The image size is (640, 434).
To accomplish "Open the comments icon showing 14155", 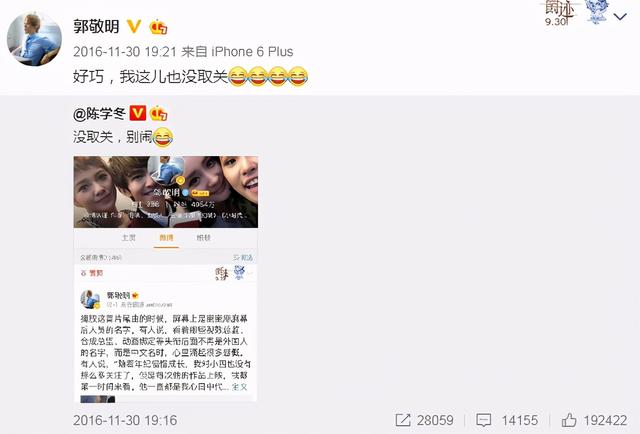I will (x=484, y=420).
